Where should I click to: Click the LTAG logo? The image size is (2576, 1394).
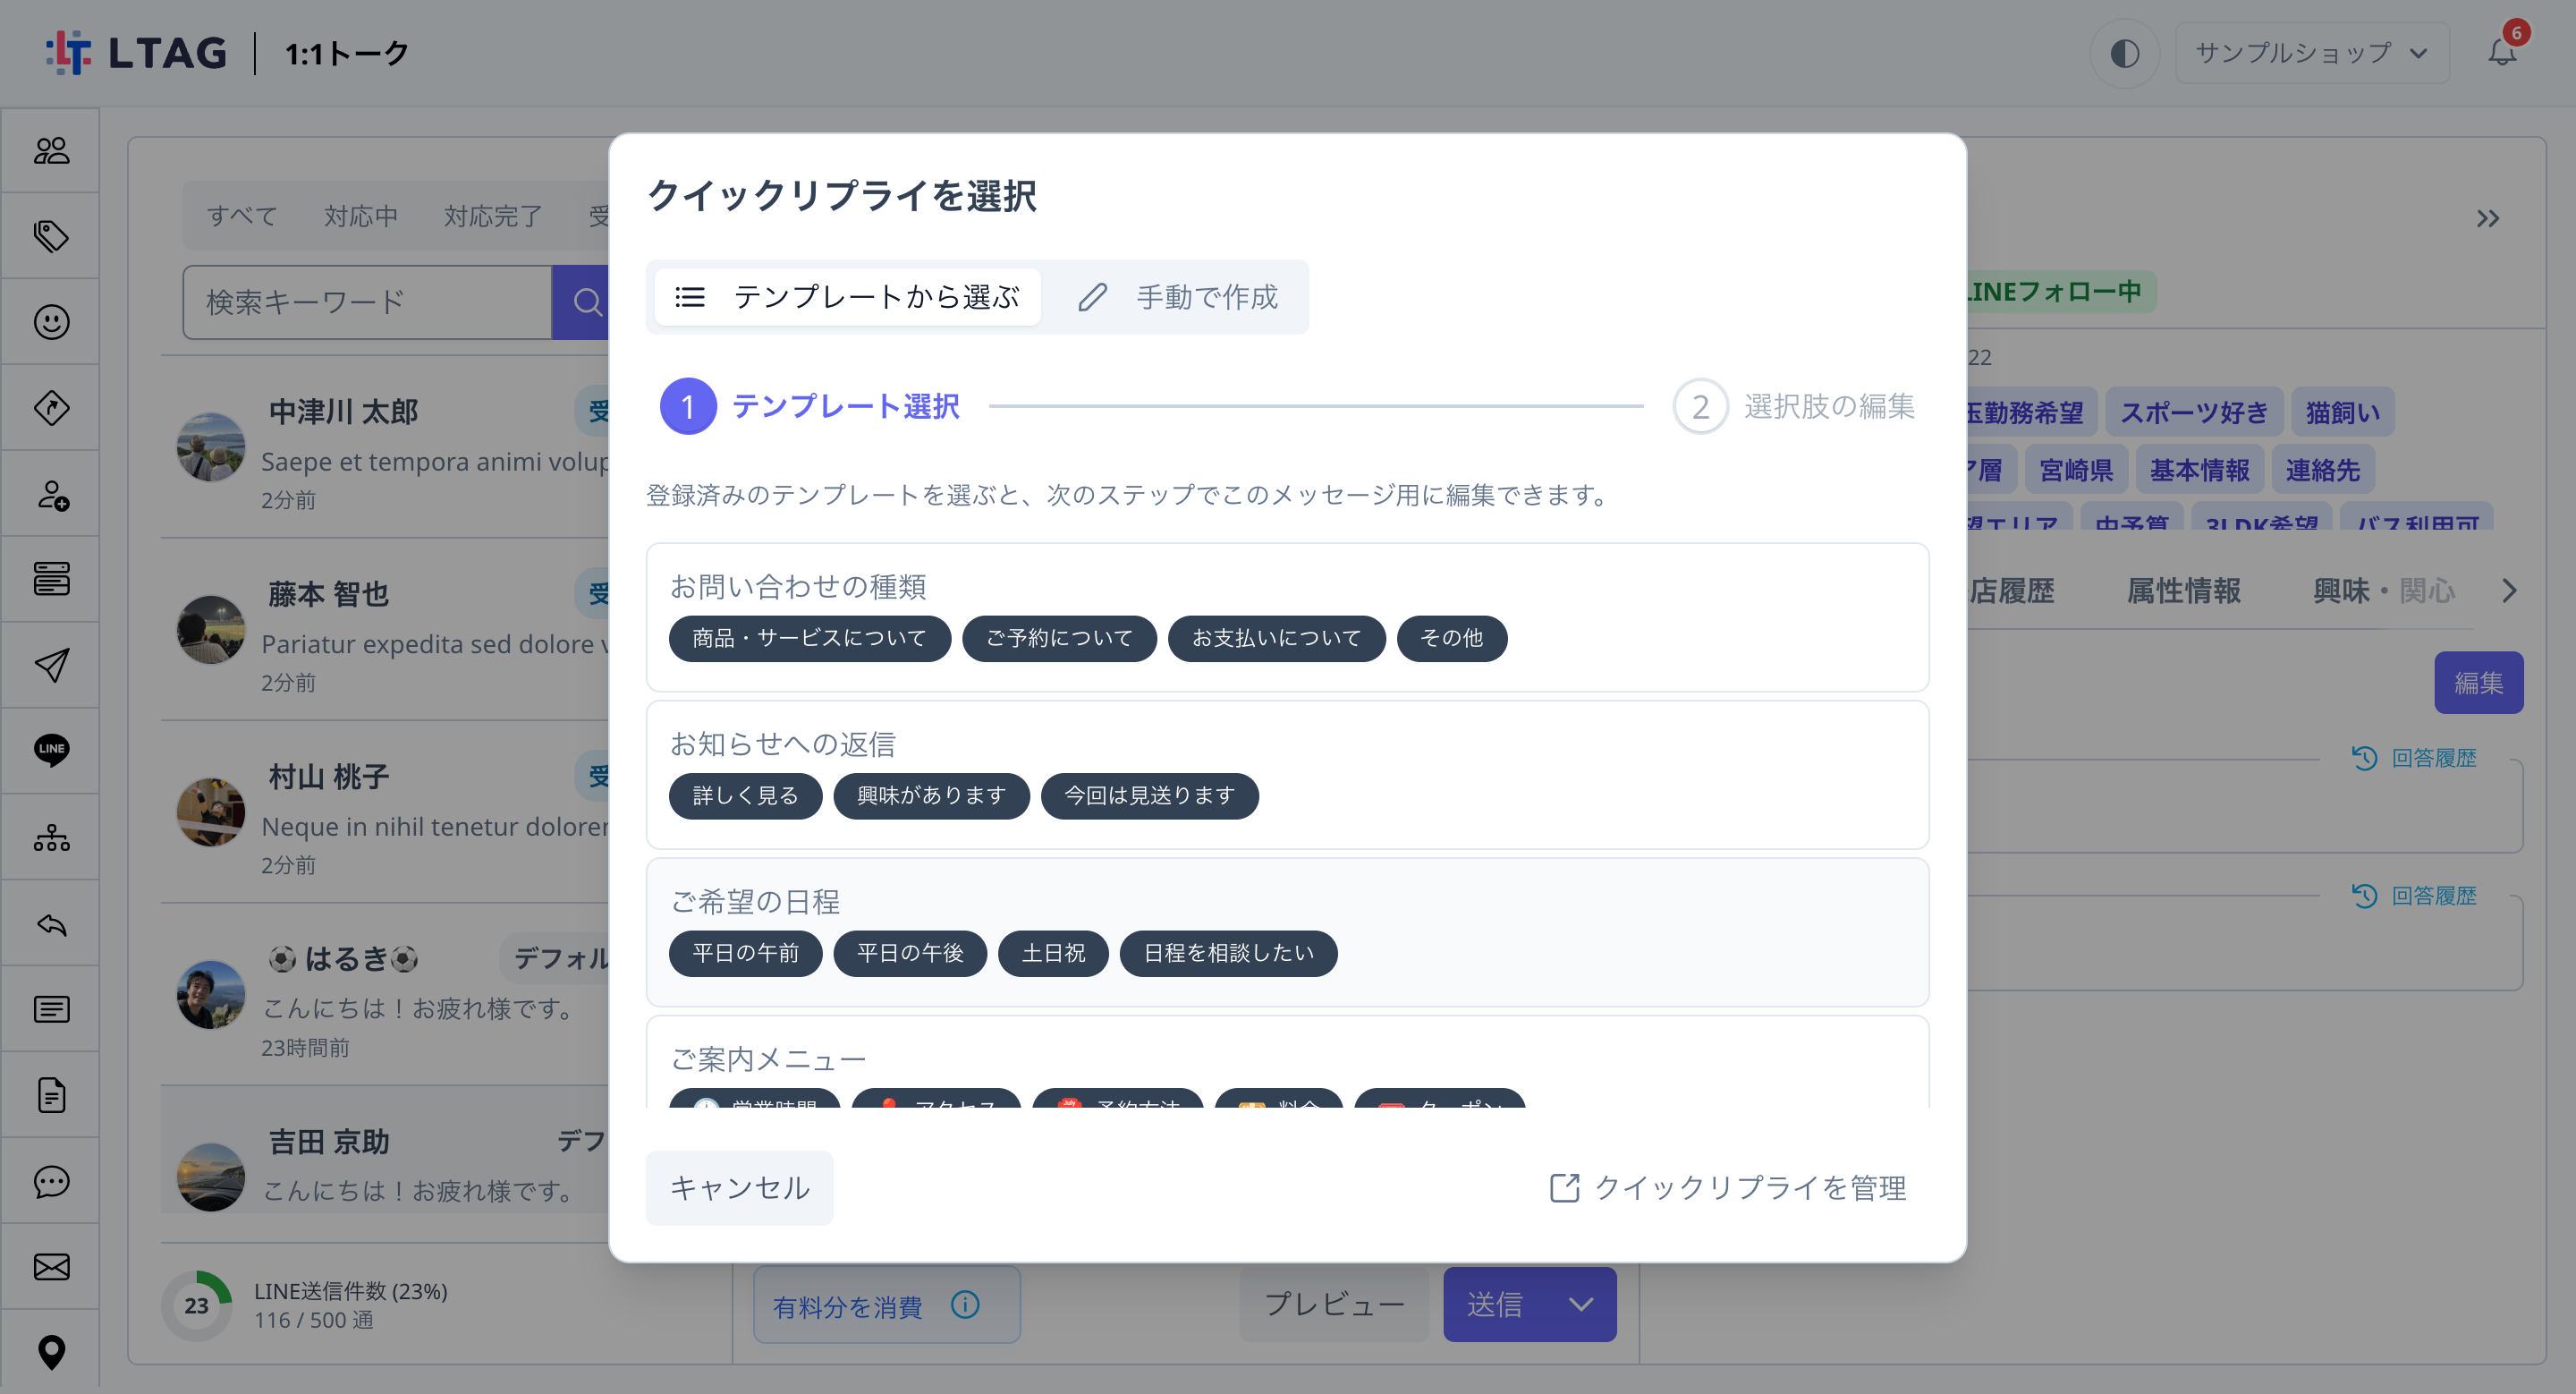pos(137,53)
